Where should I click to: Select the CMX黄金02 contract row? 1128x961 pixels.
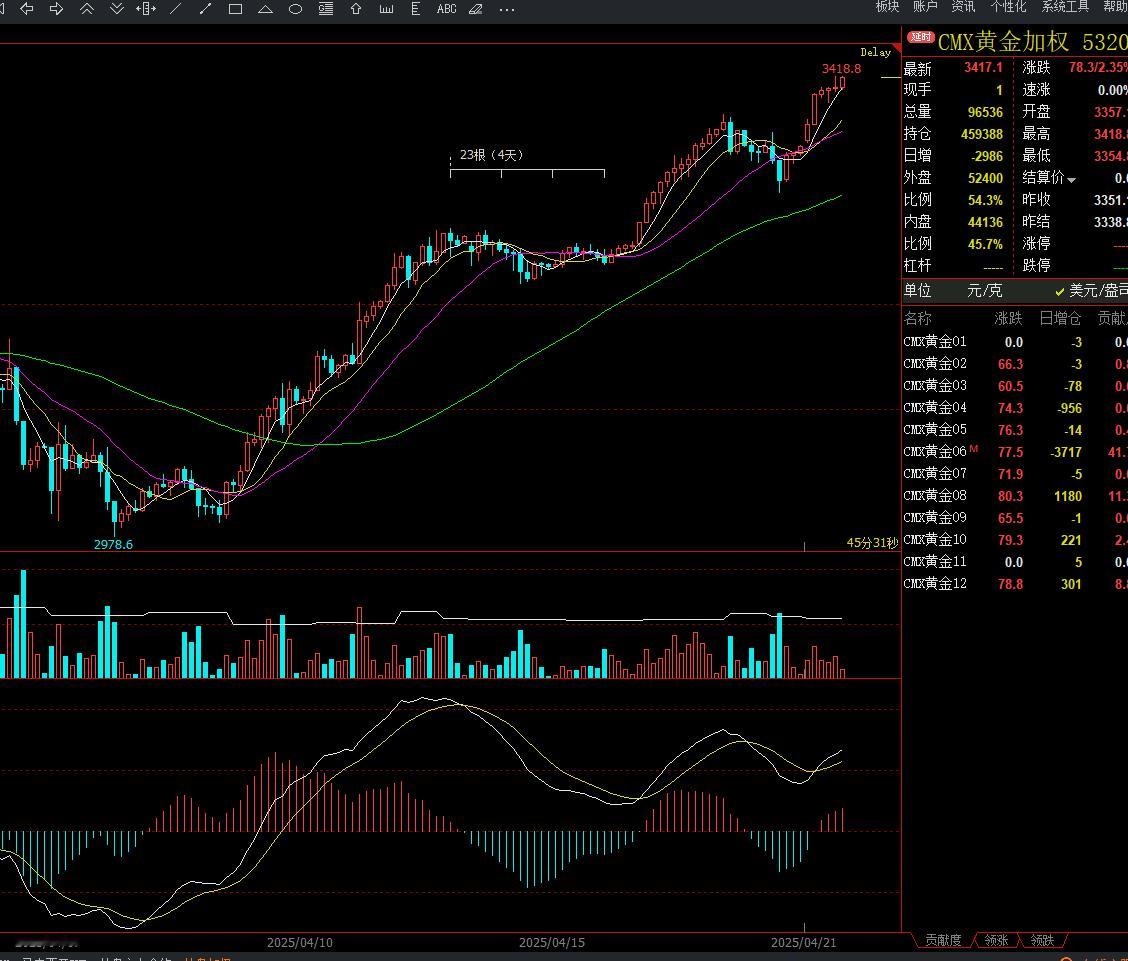tap(1015, 364)
